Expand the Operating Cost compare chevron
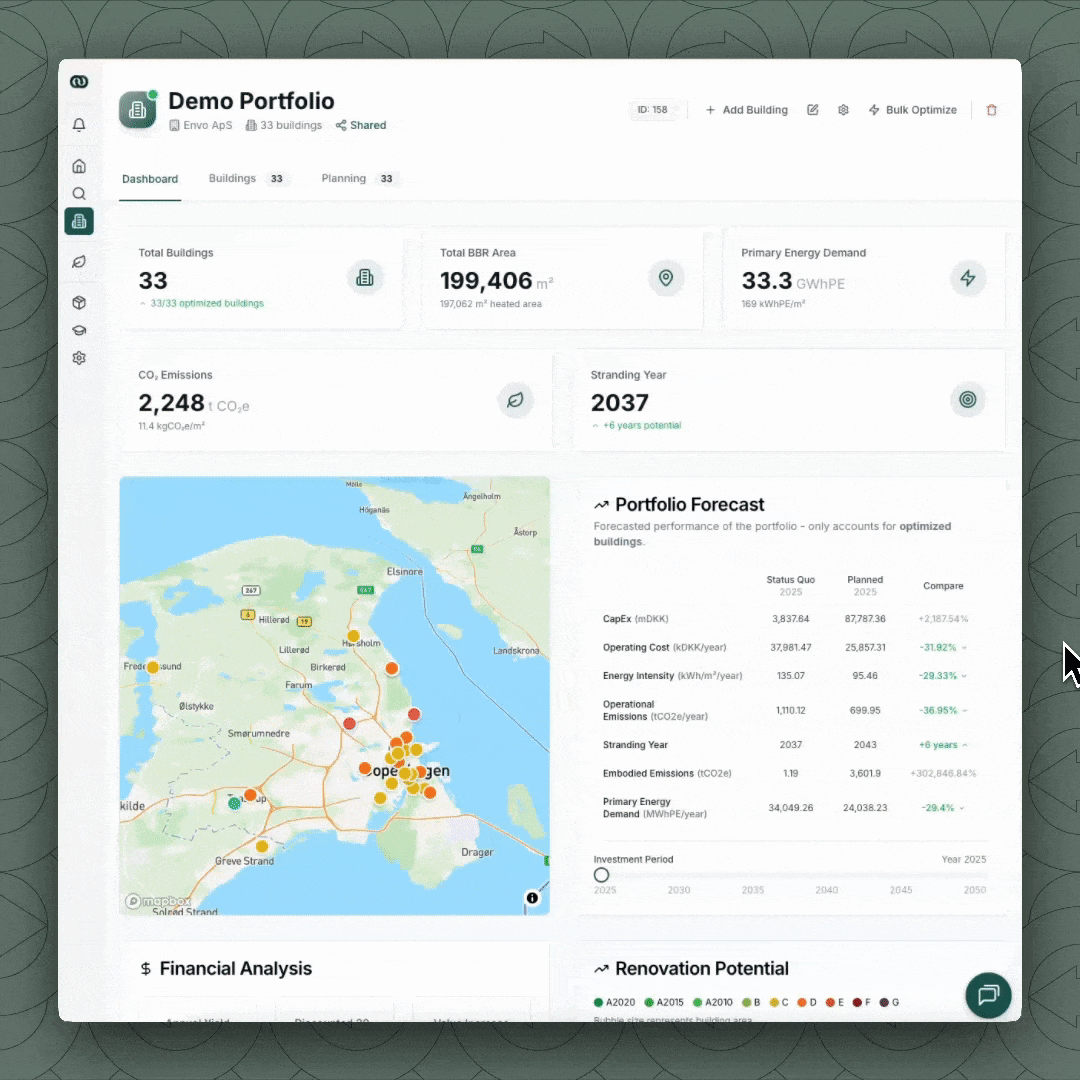This screenshot has width=1080, height=1080. pos(965,648)
